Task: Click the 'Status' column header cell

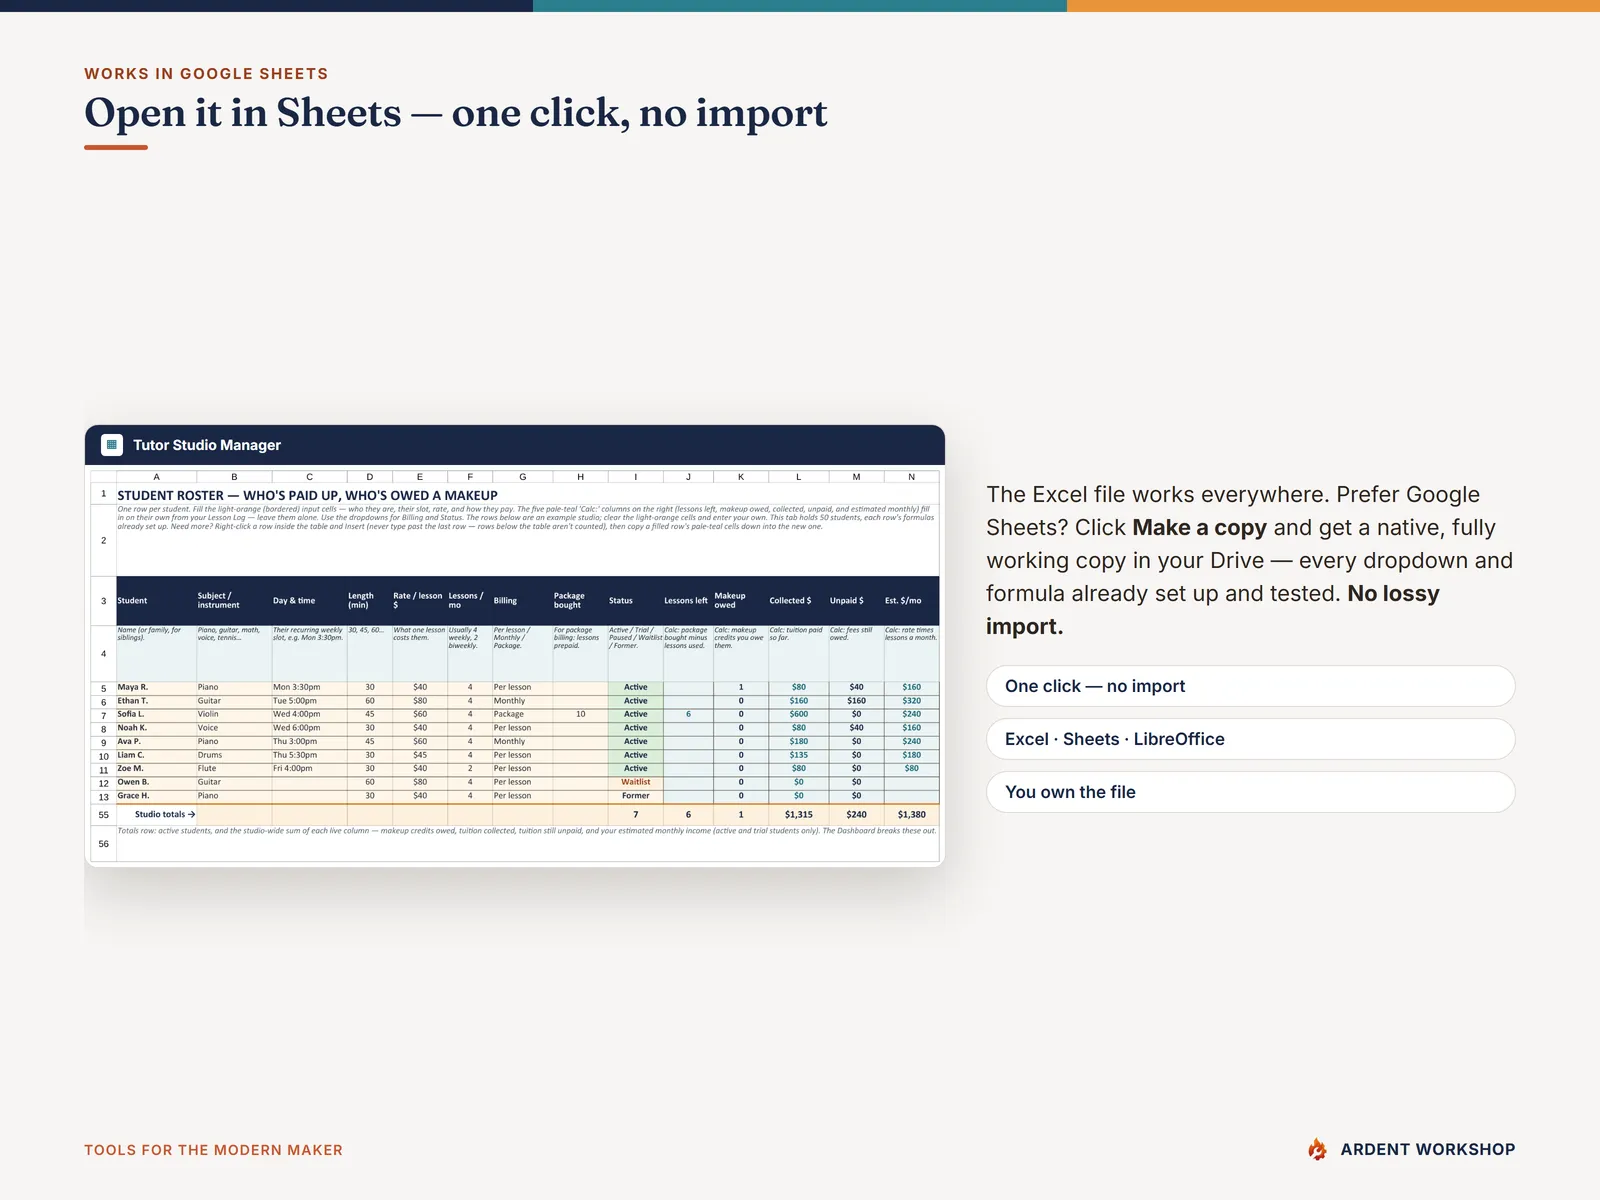Action: (x=635, y=601)
